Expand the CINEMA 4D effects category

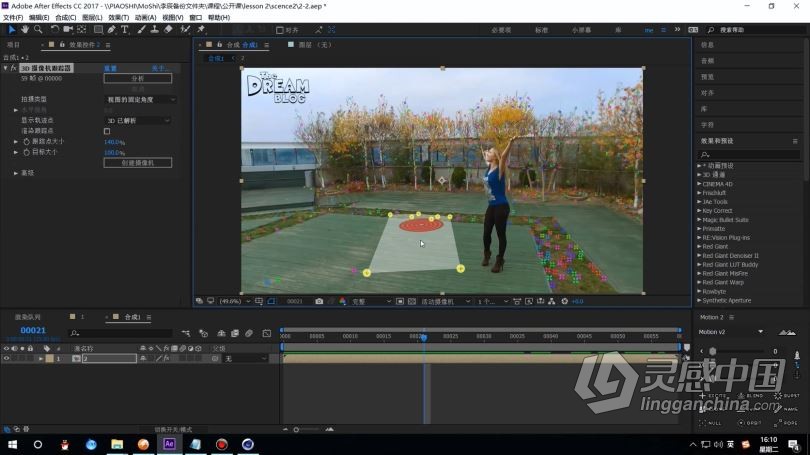click(699, 184)
